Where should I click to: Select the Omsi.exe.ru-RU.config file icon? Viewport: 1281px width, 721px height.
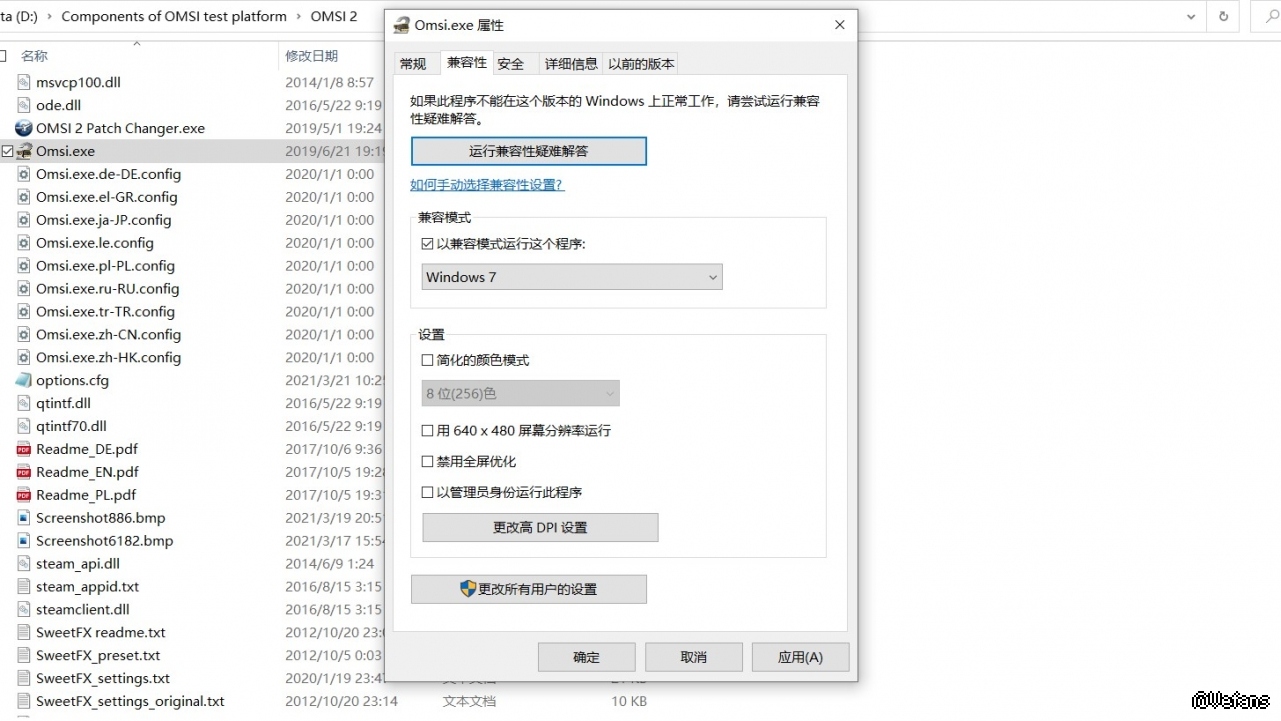(24, 289)
